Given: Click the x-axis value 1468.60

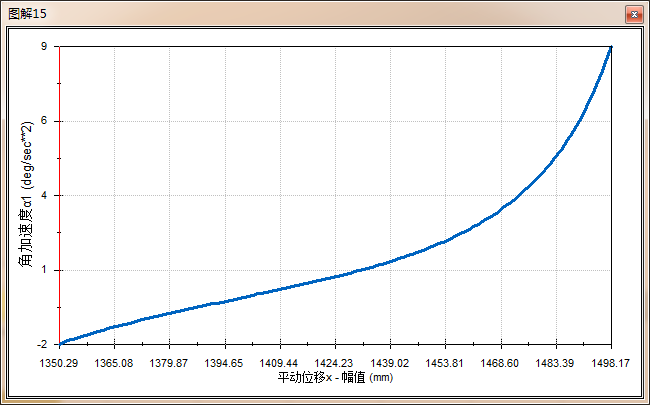Looking at the screenshot, I should coord(500,363).
